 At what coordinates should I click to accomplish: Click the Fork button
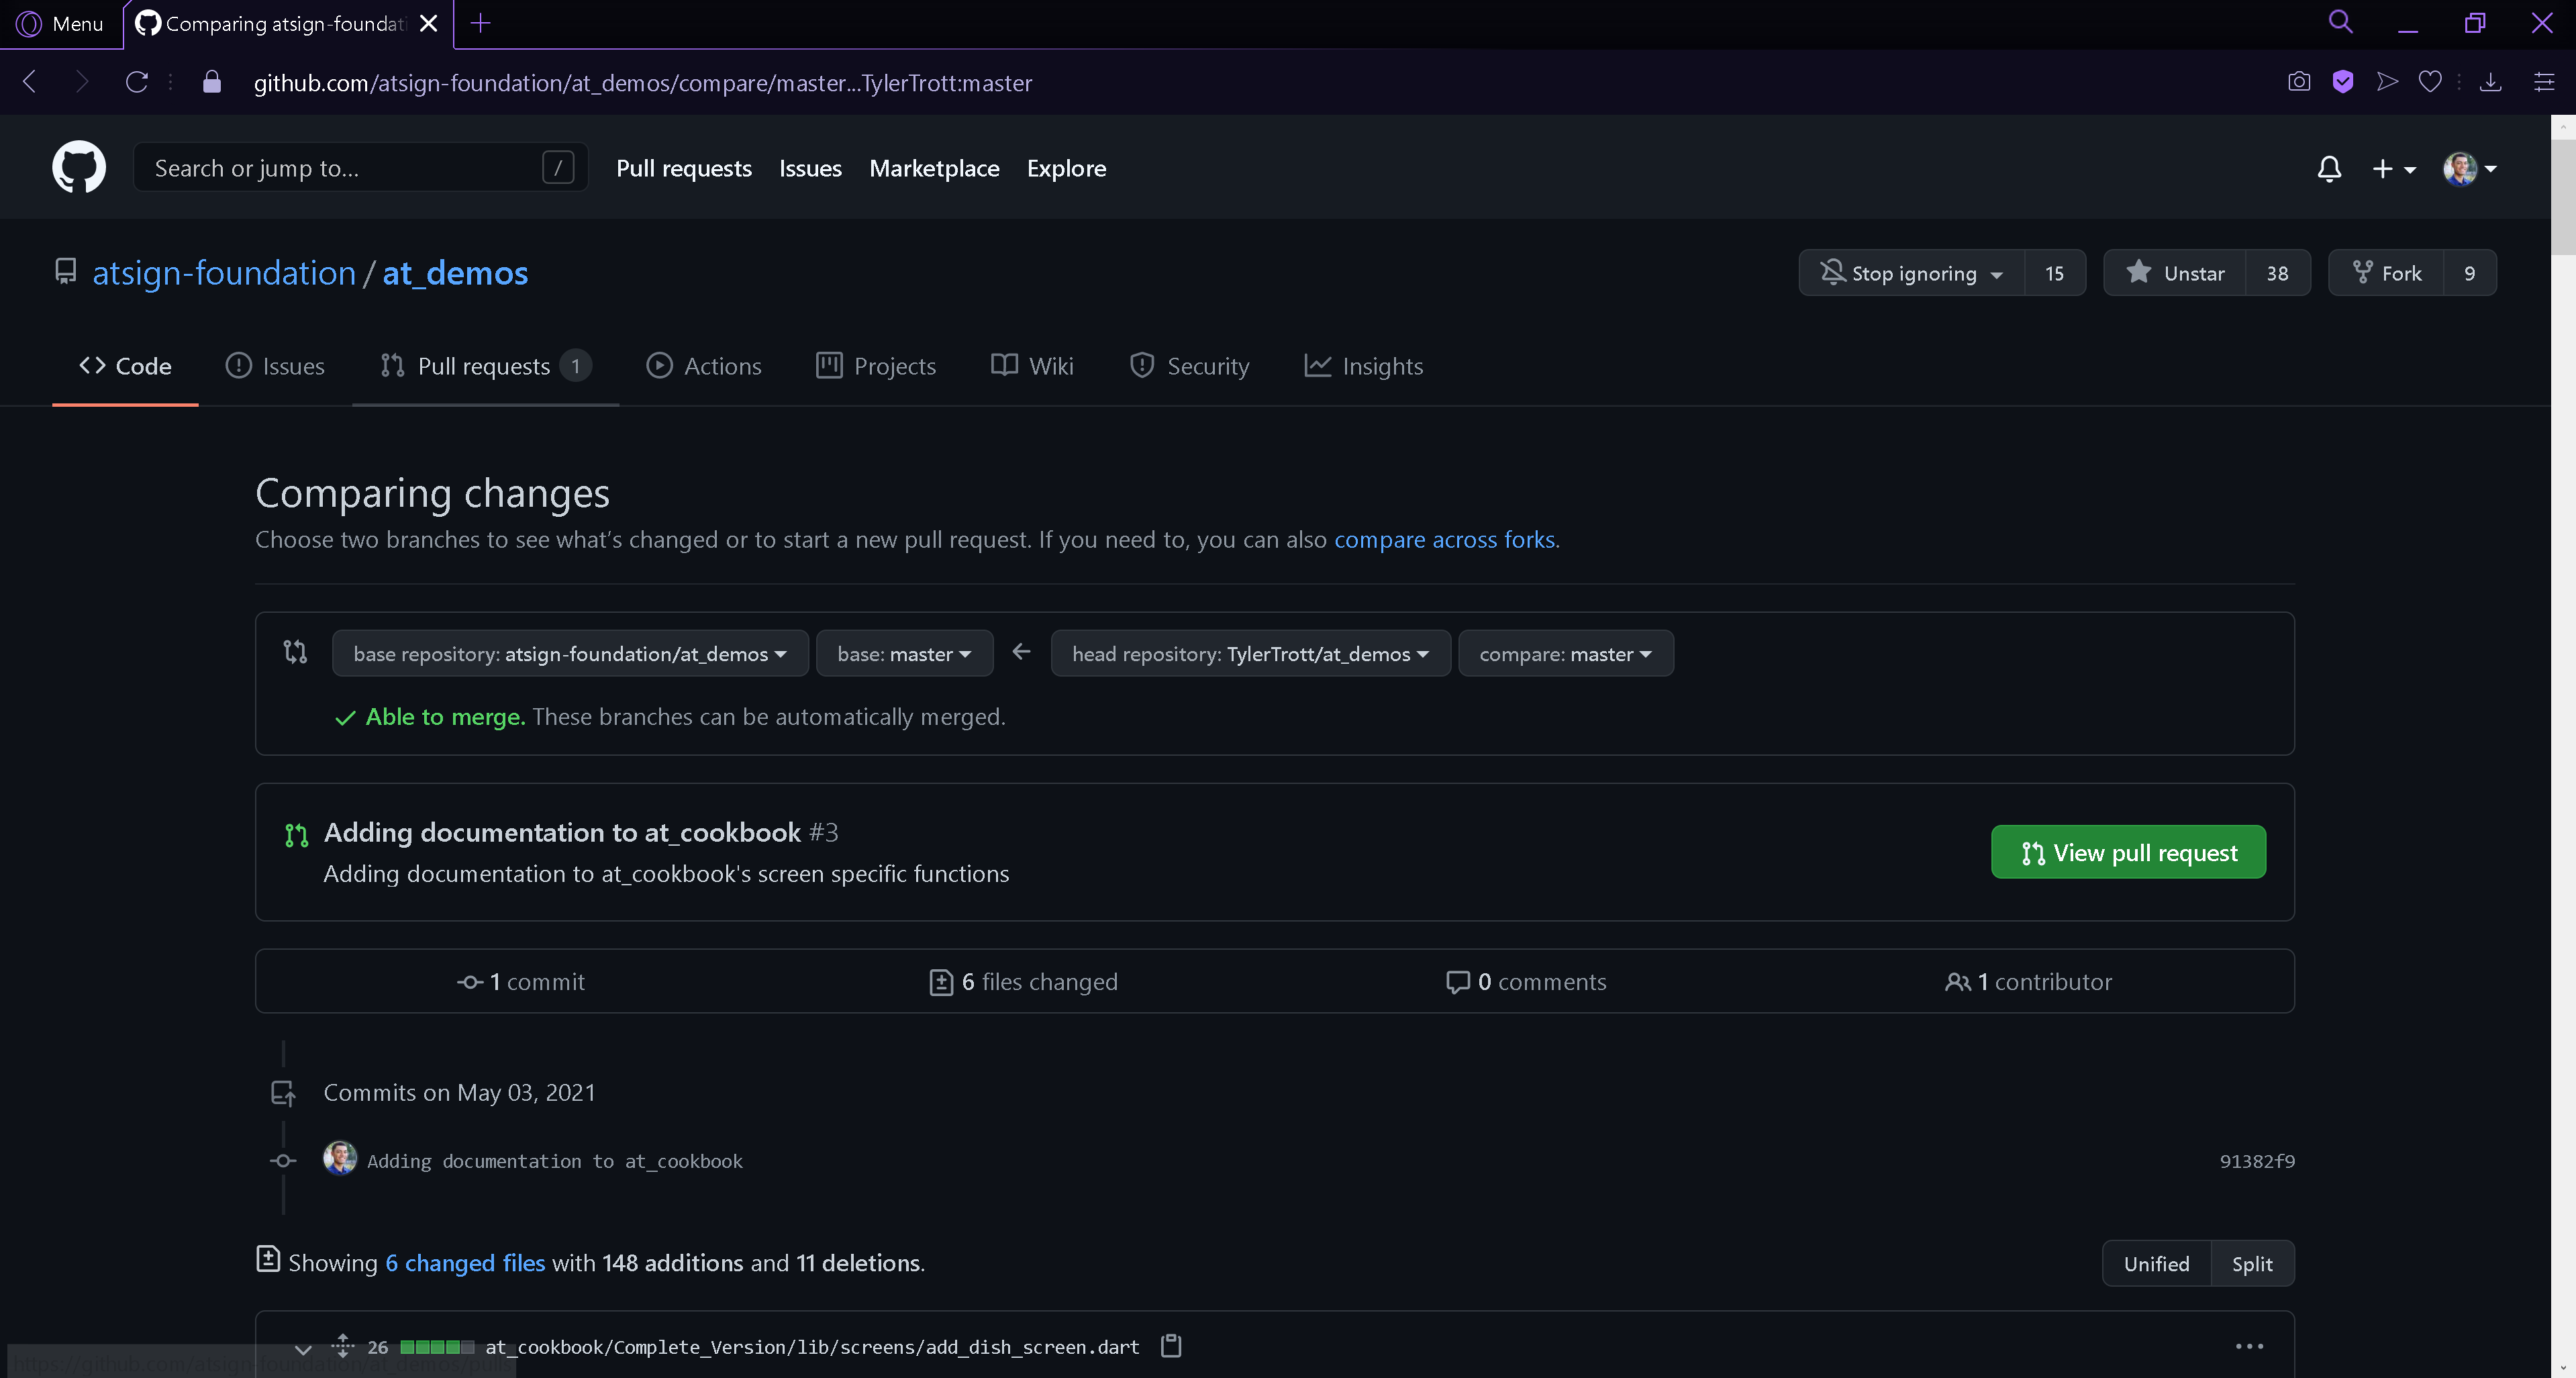click(2386, 272)
